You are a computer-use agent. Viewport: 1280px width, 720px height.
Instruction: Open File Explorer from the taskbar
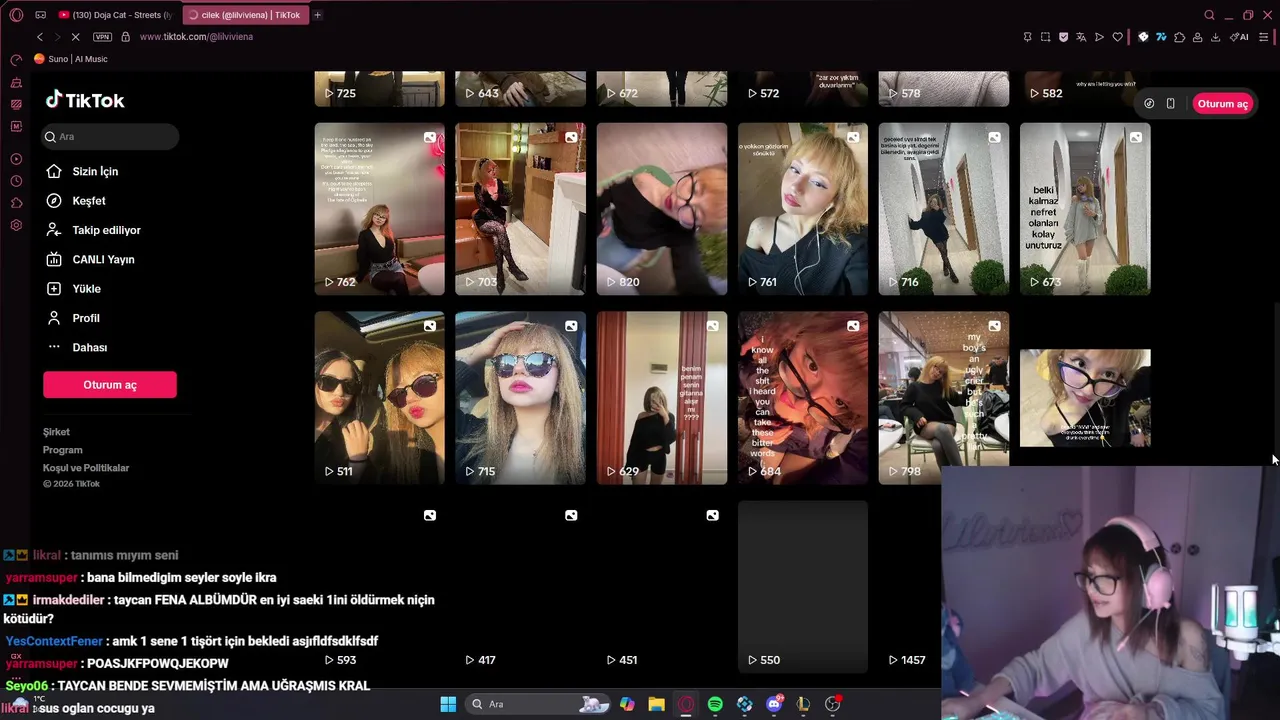pos(656,704)
